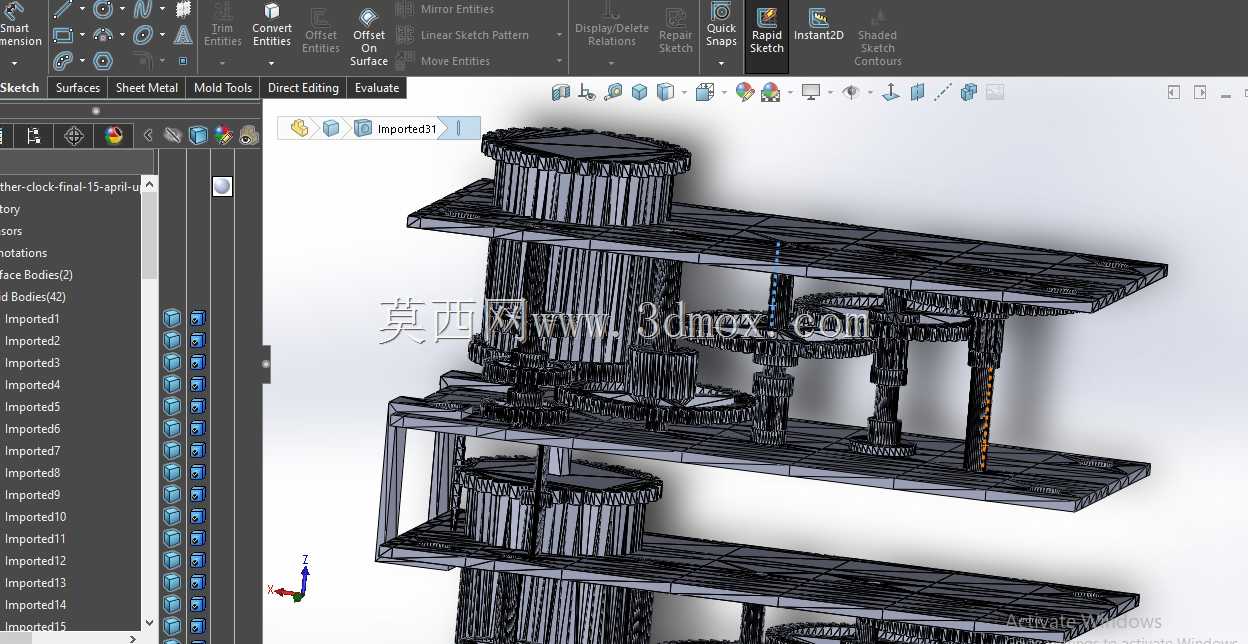Click the Offset Entities button
This screenshot has width=1248, height=644.
321,31
